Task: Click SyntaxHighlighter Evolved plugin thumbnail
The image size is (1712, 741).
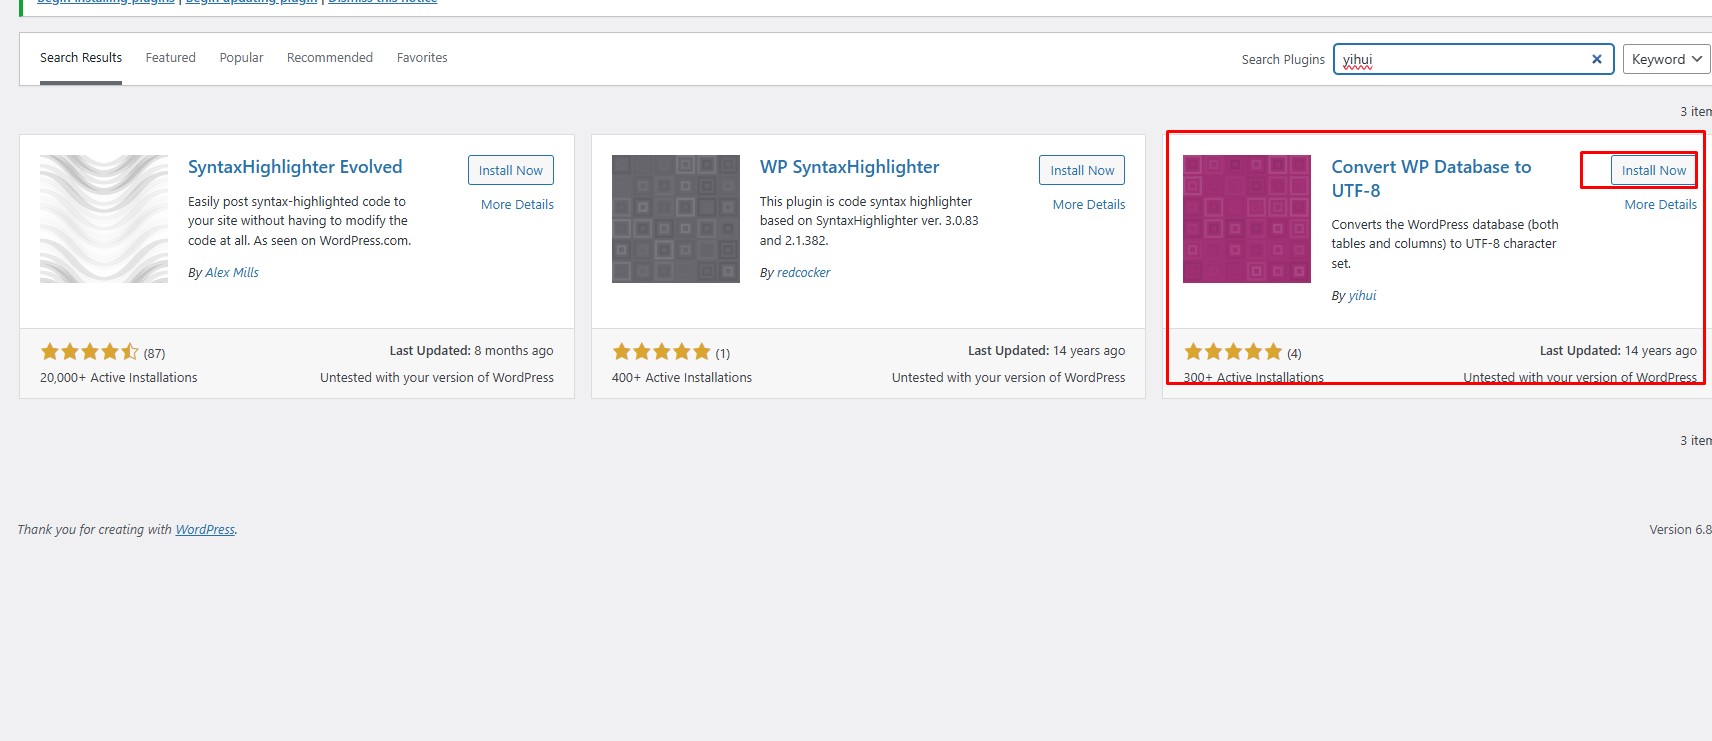Action: tap(104, 219)
